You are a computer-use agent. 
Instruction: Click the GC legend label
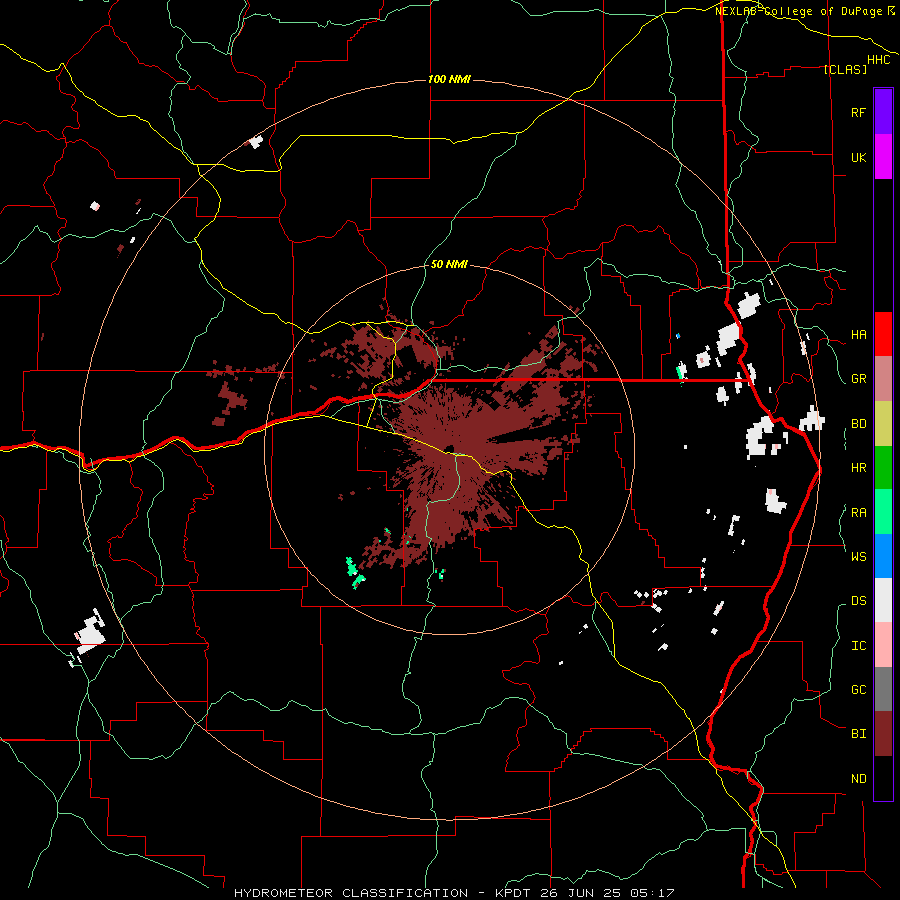point(858,690)
